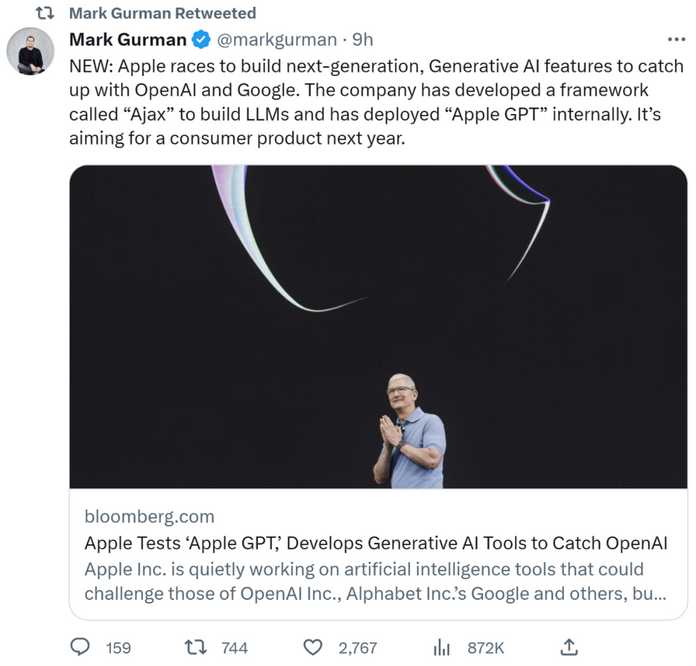Viewport: 696px width, 666px height.
Task: Open the bloomberg.com domain link
Action: [150, 516]
